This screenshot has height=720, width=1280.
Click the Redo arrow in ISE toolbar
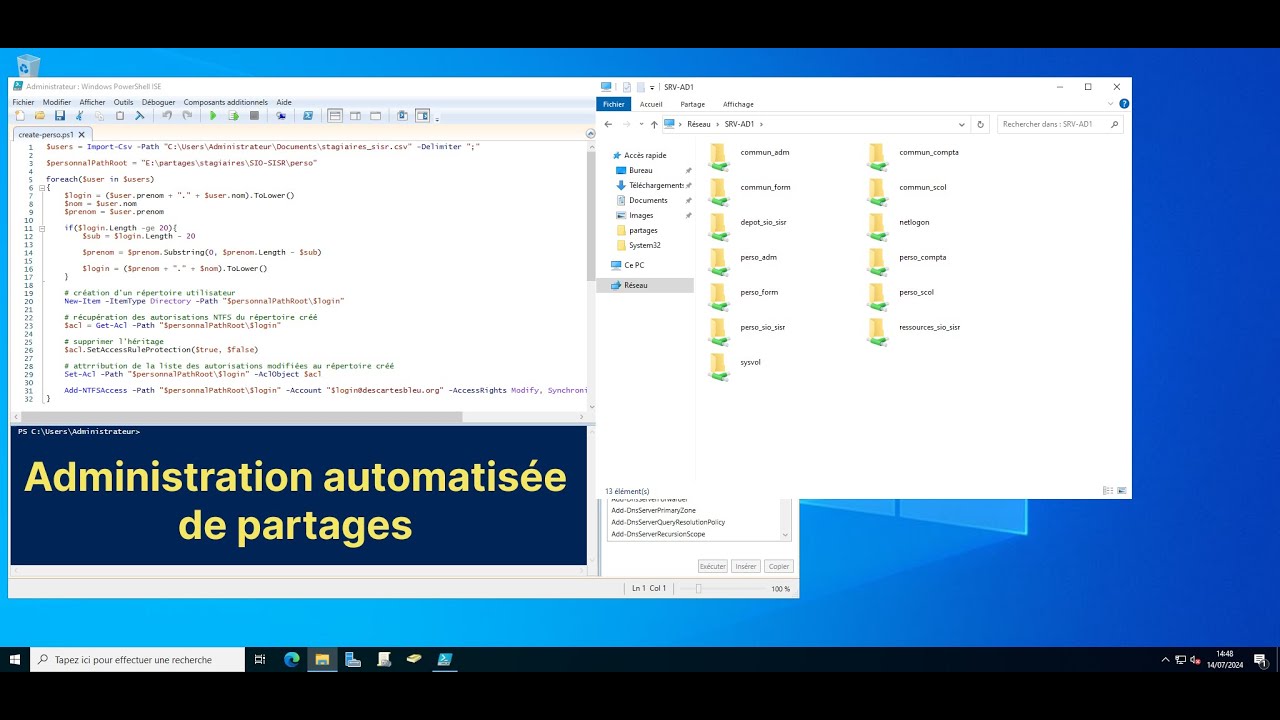(187, 116)
